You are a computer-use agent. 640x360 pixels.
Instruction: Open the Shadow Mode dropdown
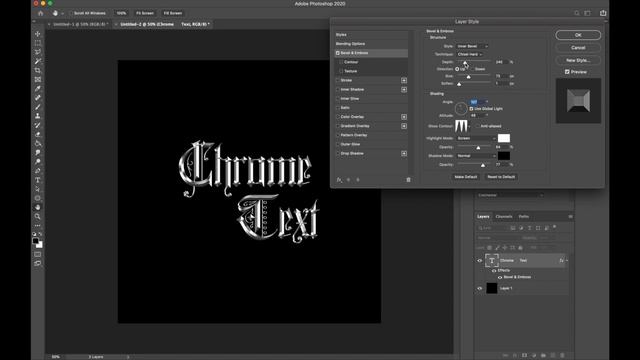coord(476,156)
